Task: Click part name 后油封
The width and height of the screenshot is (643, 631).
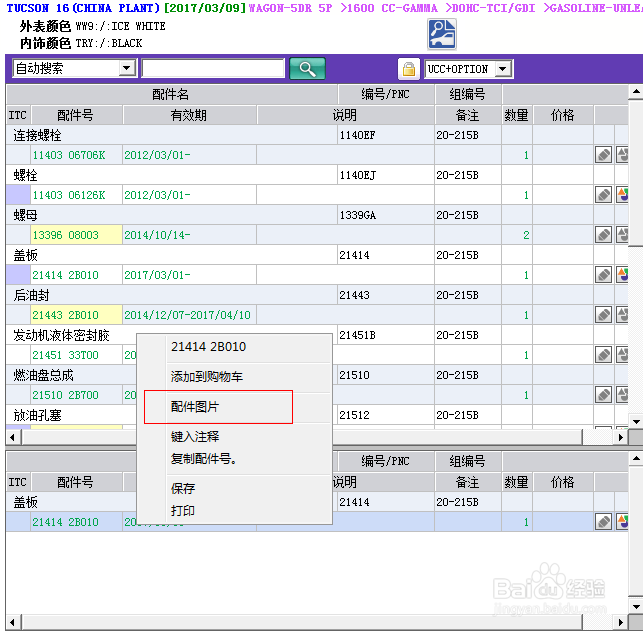Action: (31, 295)
